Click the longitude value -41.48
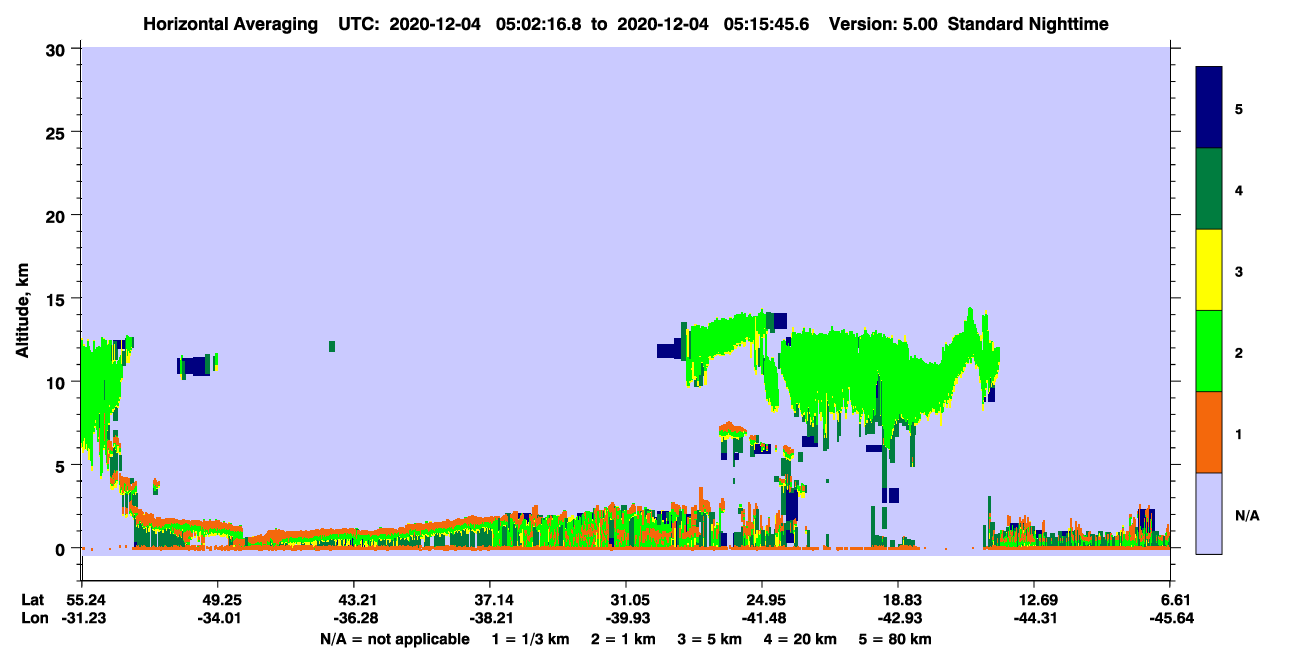The image size is (1300, 667). [764, 617]
